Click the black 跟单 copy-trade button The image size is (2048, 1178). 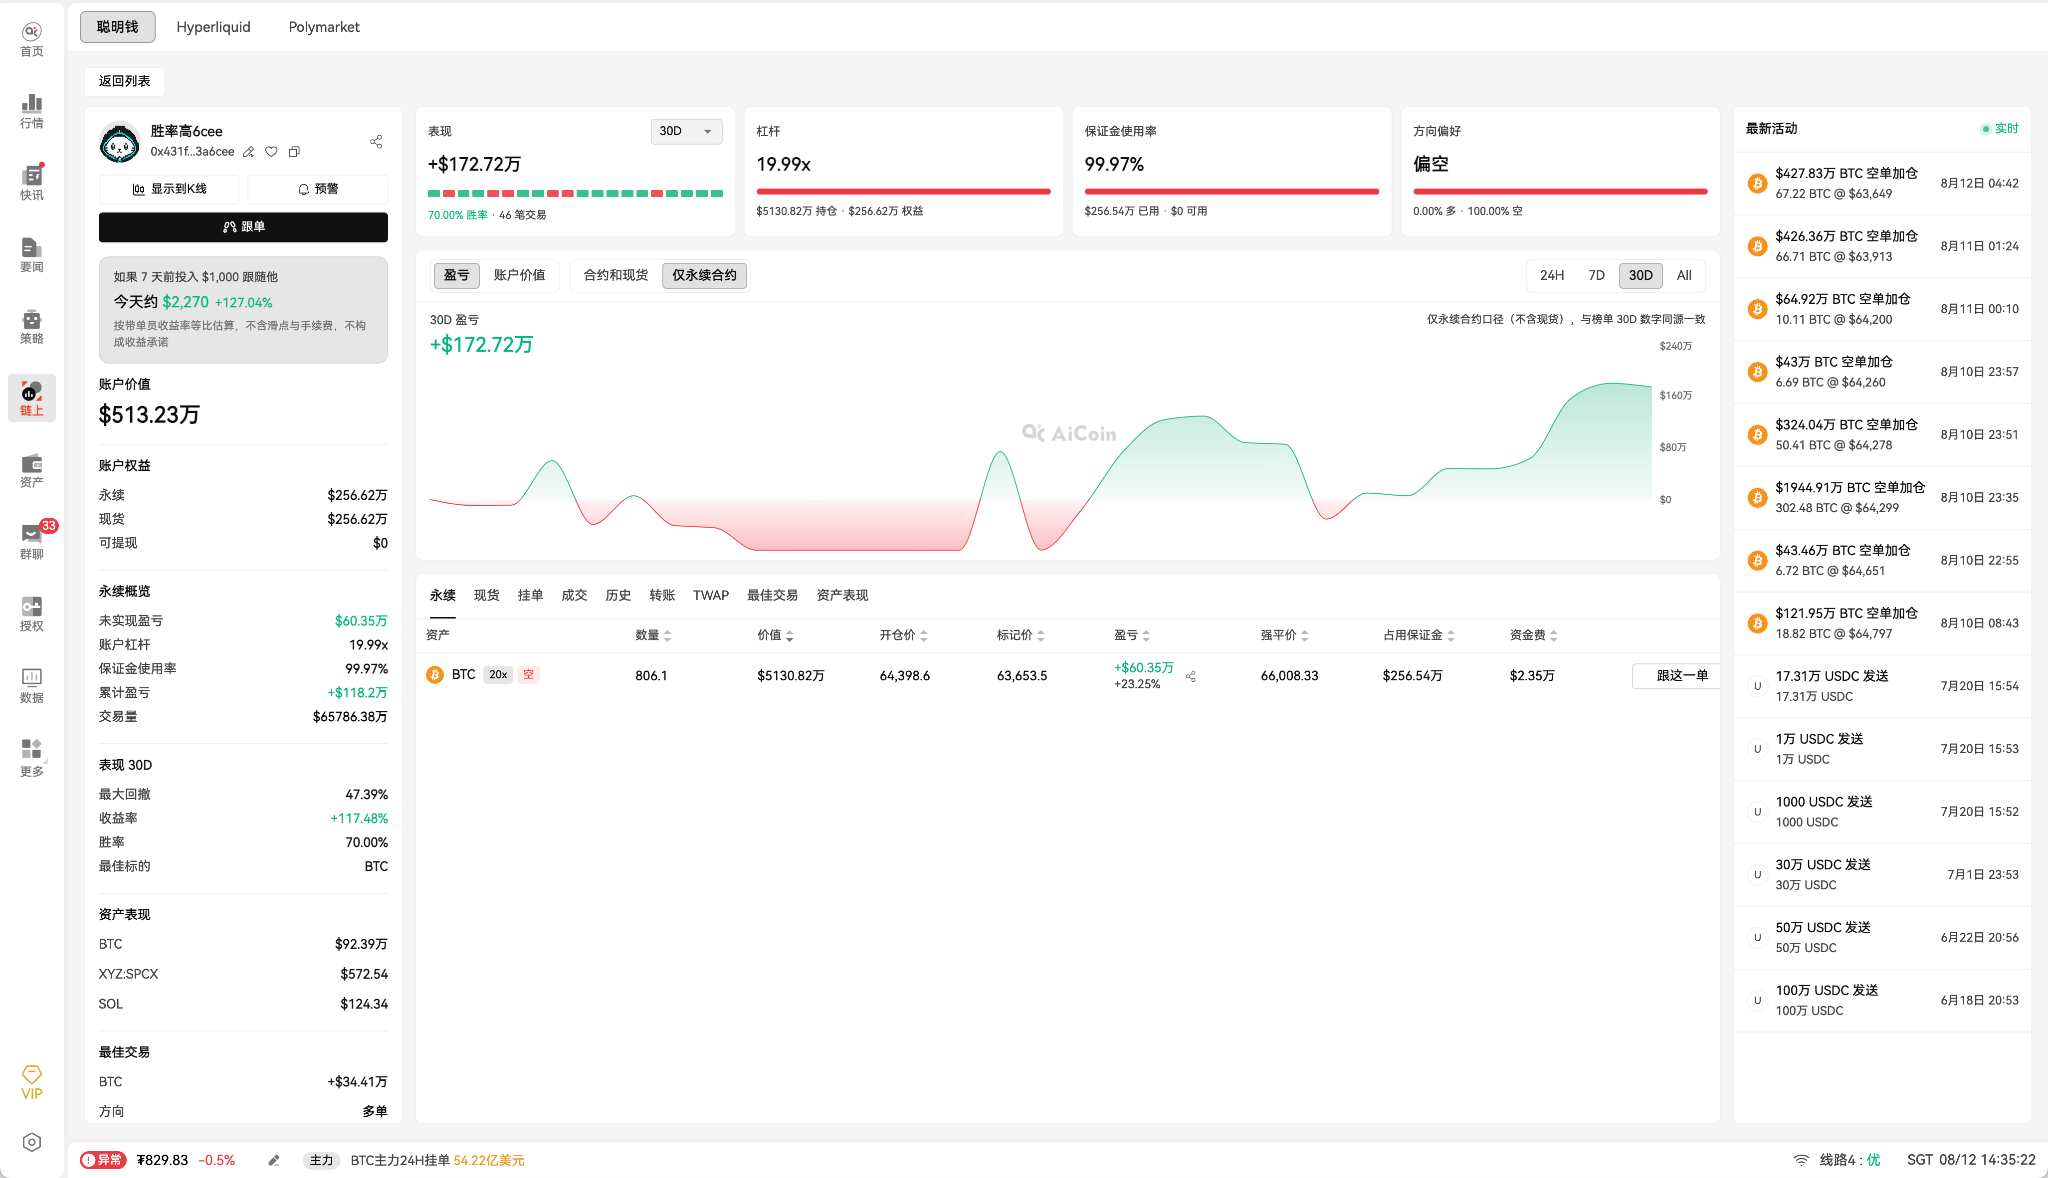(243, 227)
